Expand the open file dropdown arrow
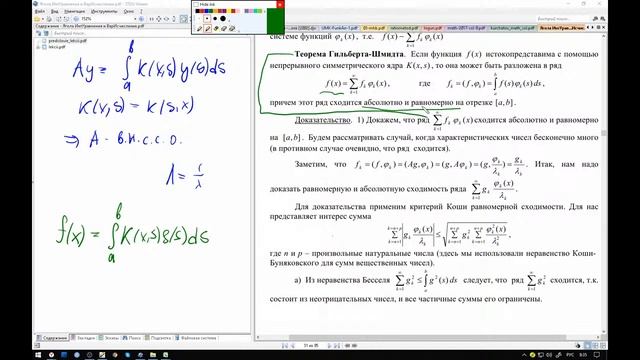Image resolution: width=640 pixels, height=360 pixels. (x=43, y=19)
